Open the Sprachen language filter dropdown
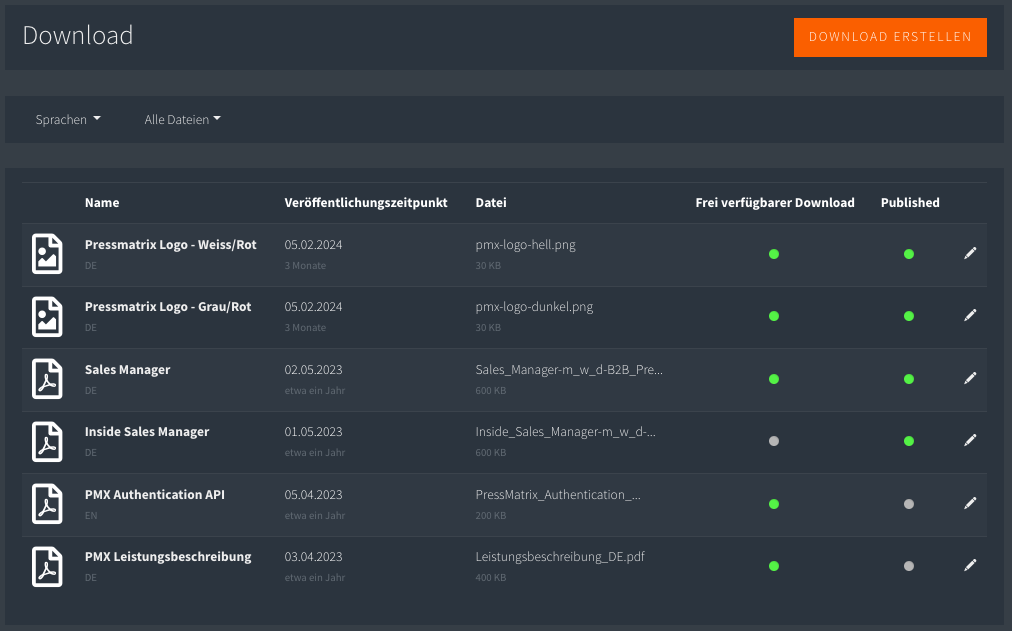This screenshot has width=1012, height=631. (x=68, y=119)
